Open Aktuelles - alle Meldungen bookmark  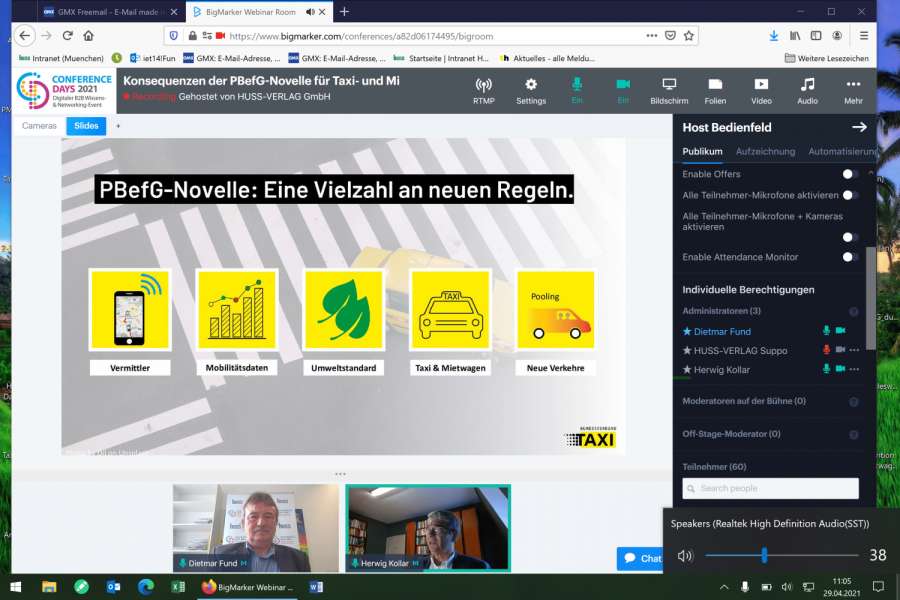[547, 58]
